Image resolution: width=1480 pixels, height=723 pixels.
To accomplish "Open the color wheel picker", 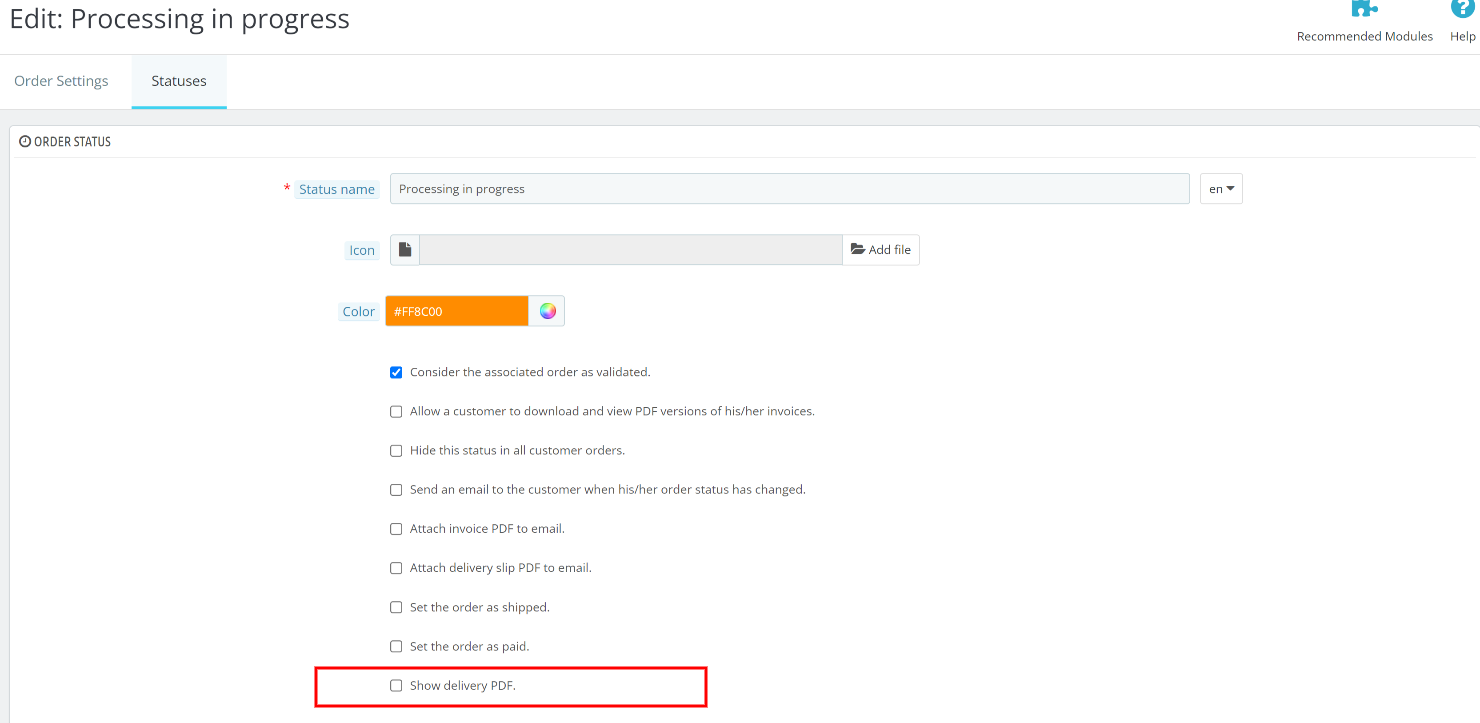I will (x=547, y=311).
